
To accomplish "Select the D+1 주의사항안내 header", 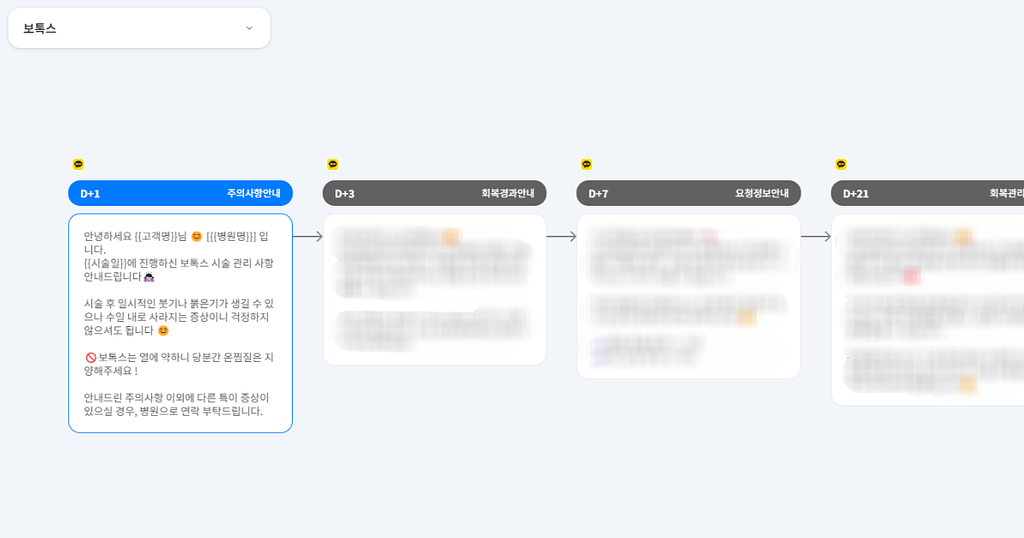I will click(x=180, y=193).
